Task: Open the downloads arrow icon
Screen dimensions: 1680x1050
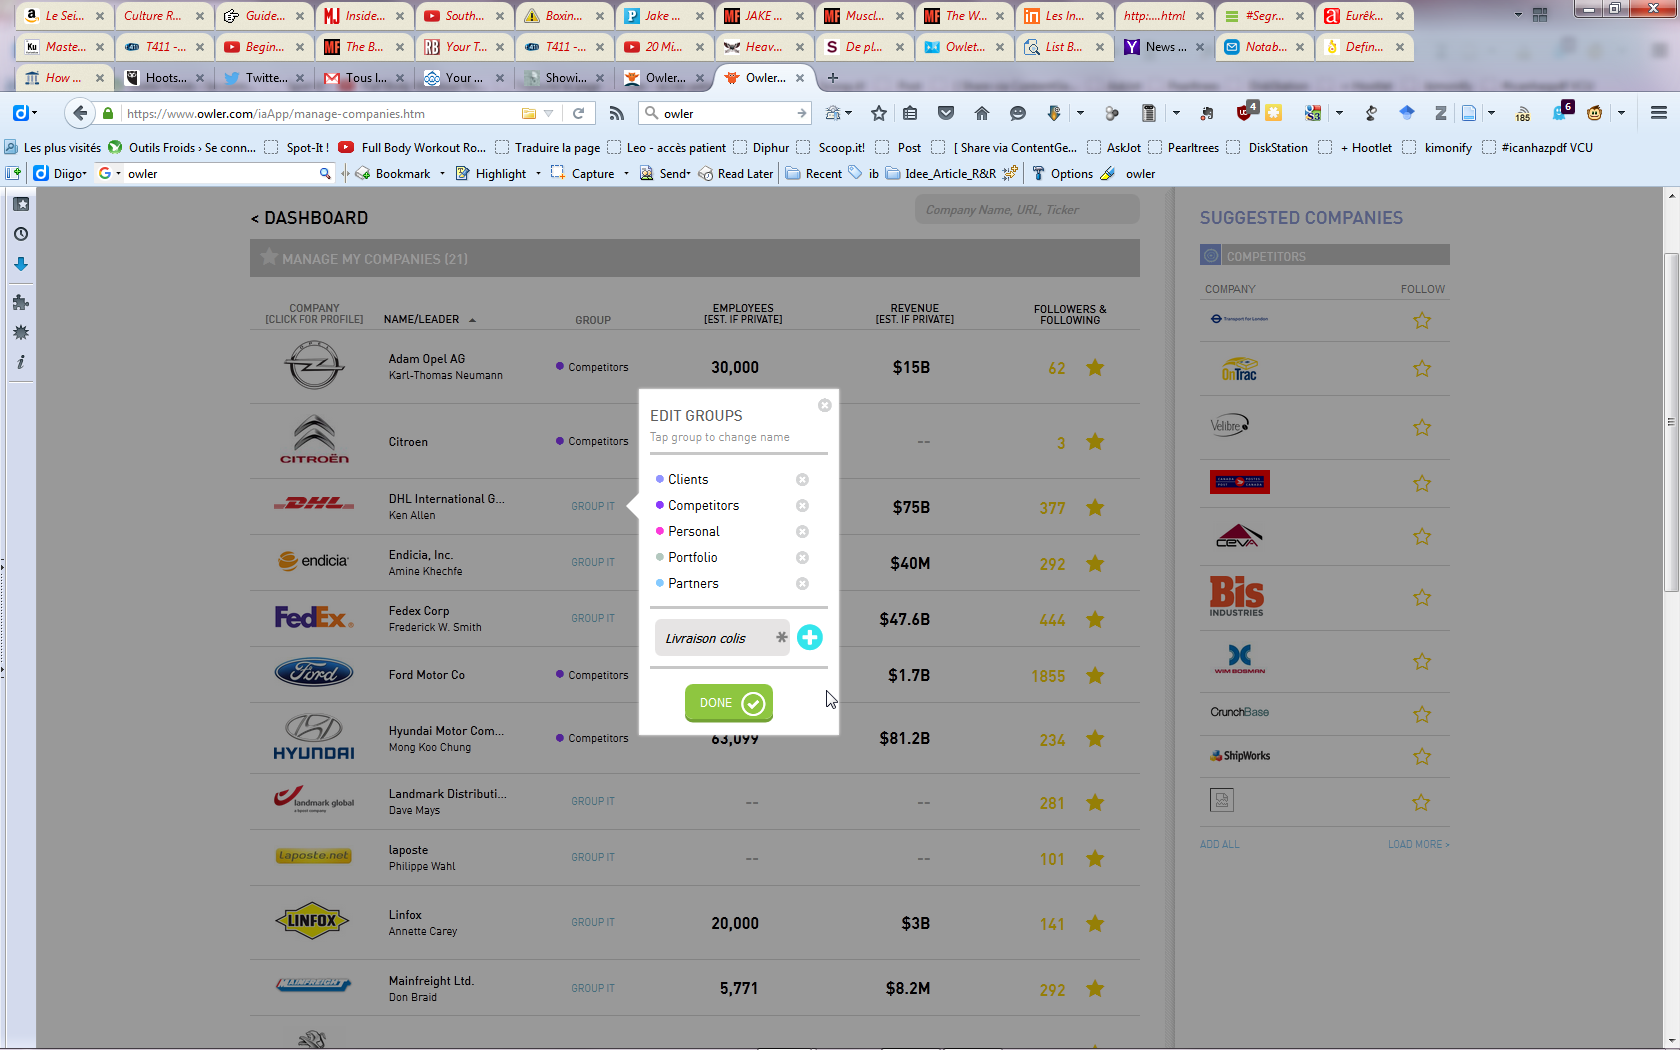Action: pyautogui.click(x=1053, y=113)
